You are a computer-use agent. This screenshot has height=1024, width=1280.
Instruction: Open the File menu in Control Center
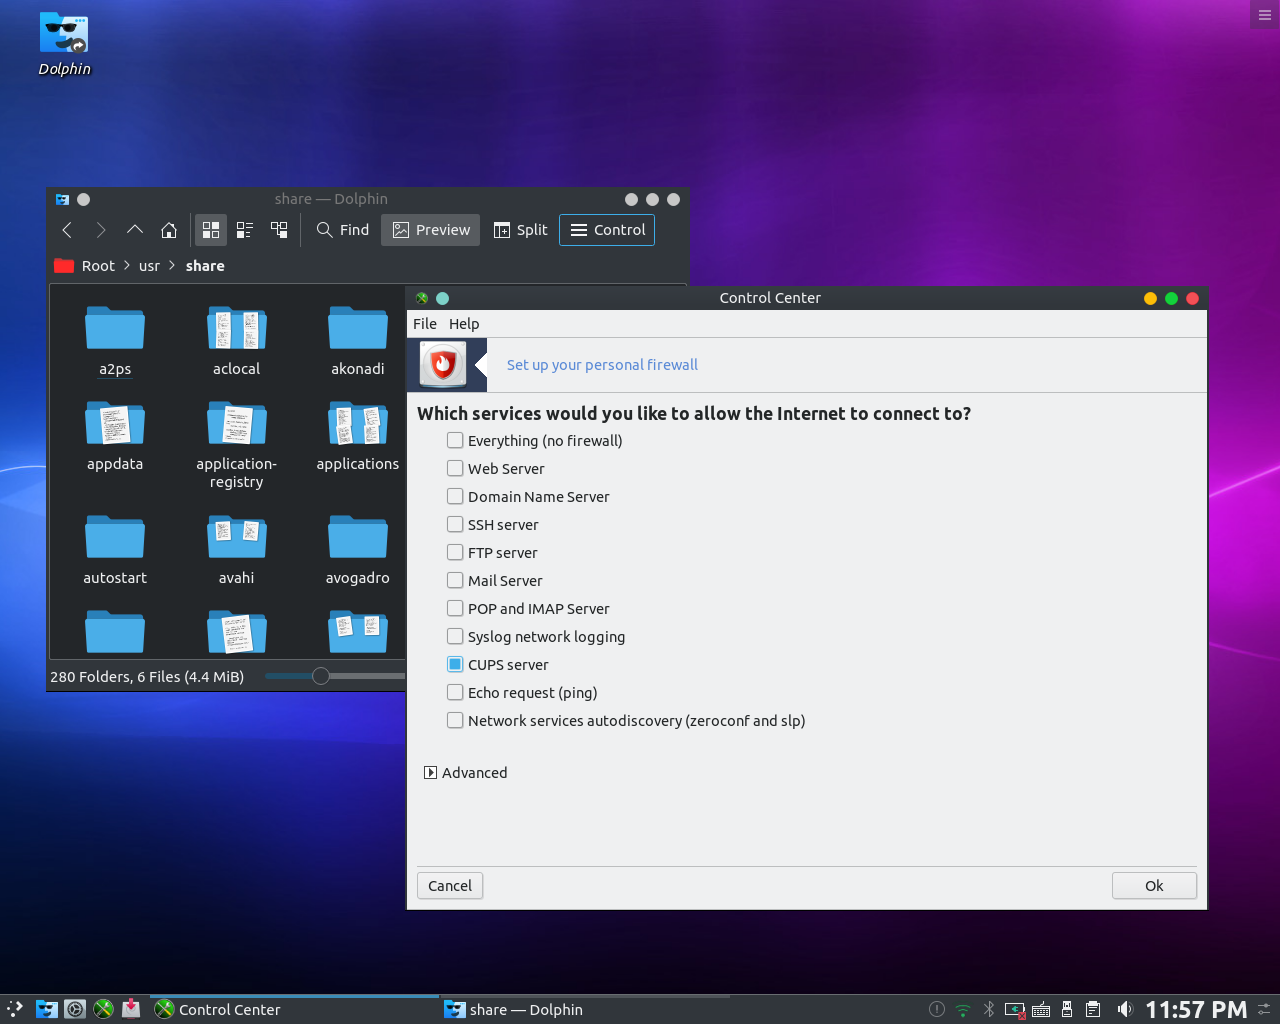[x=425, y=324]
